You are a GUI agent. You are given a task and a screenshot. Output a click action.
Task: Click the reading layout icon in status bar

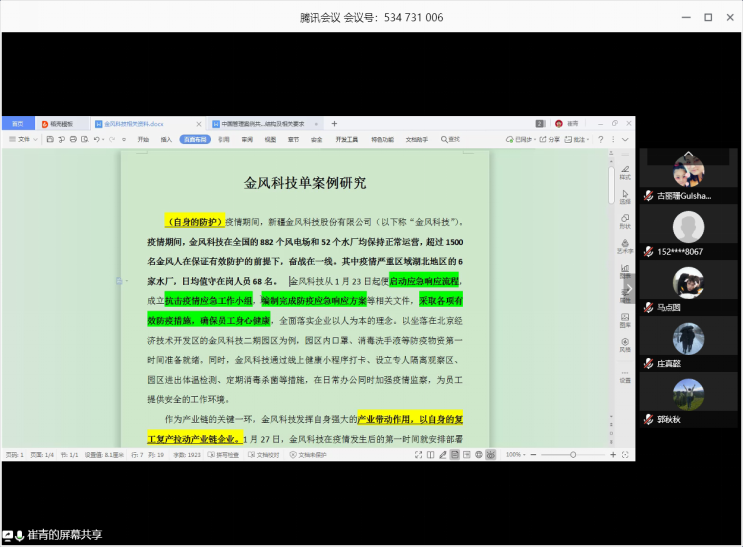(x=430, y=455)
